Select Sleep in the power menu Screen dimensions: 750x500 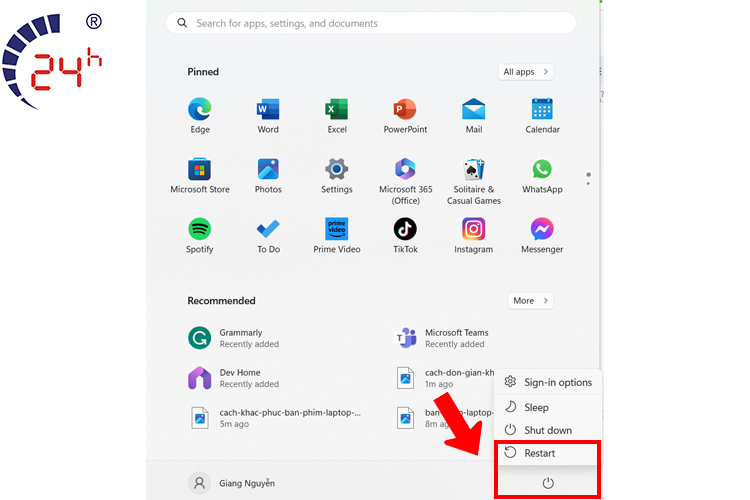tap(548, 407)
